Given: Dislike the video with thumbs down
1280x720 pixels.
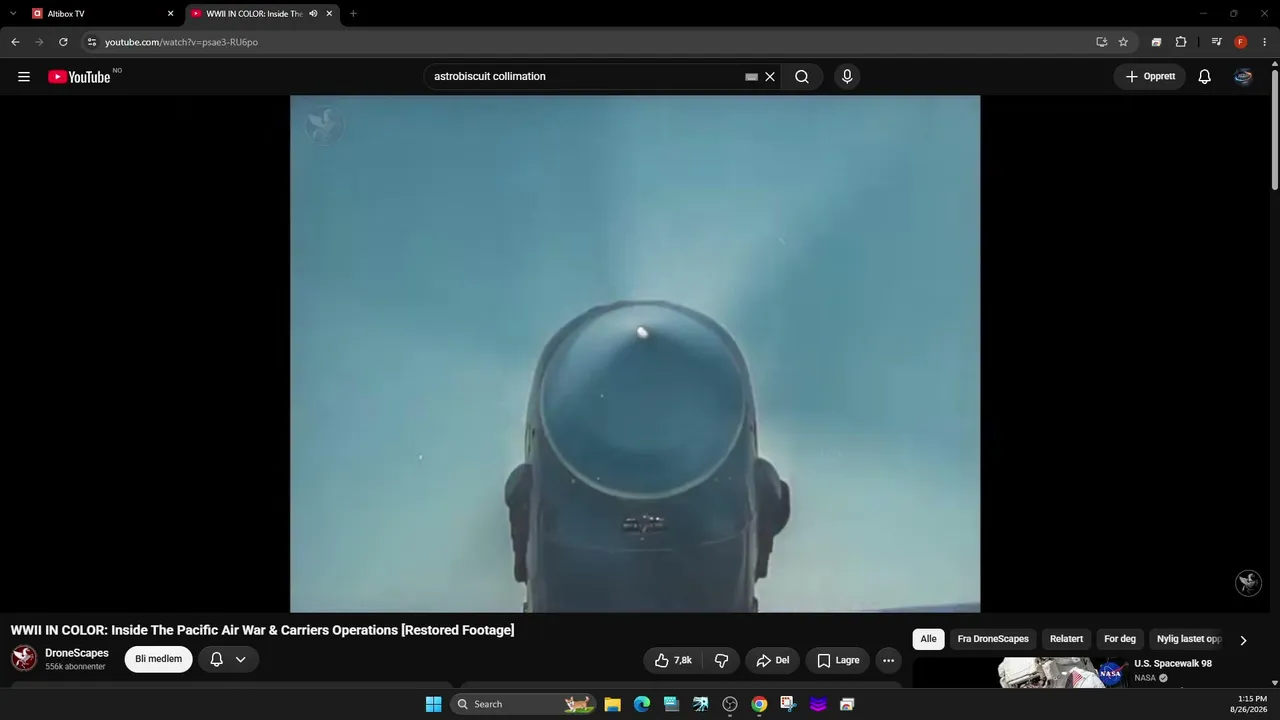Looking at the screenshot, I should coord(721,660).
